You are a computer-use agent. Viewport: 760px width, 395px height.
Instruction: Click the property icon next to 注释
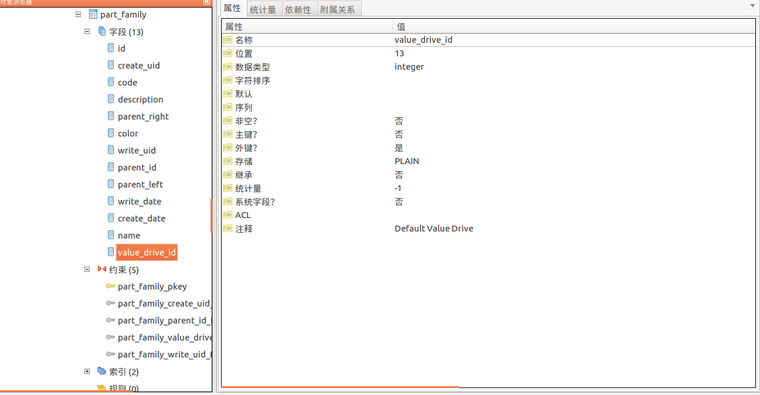point(228,229)
